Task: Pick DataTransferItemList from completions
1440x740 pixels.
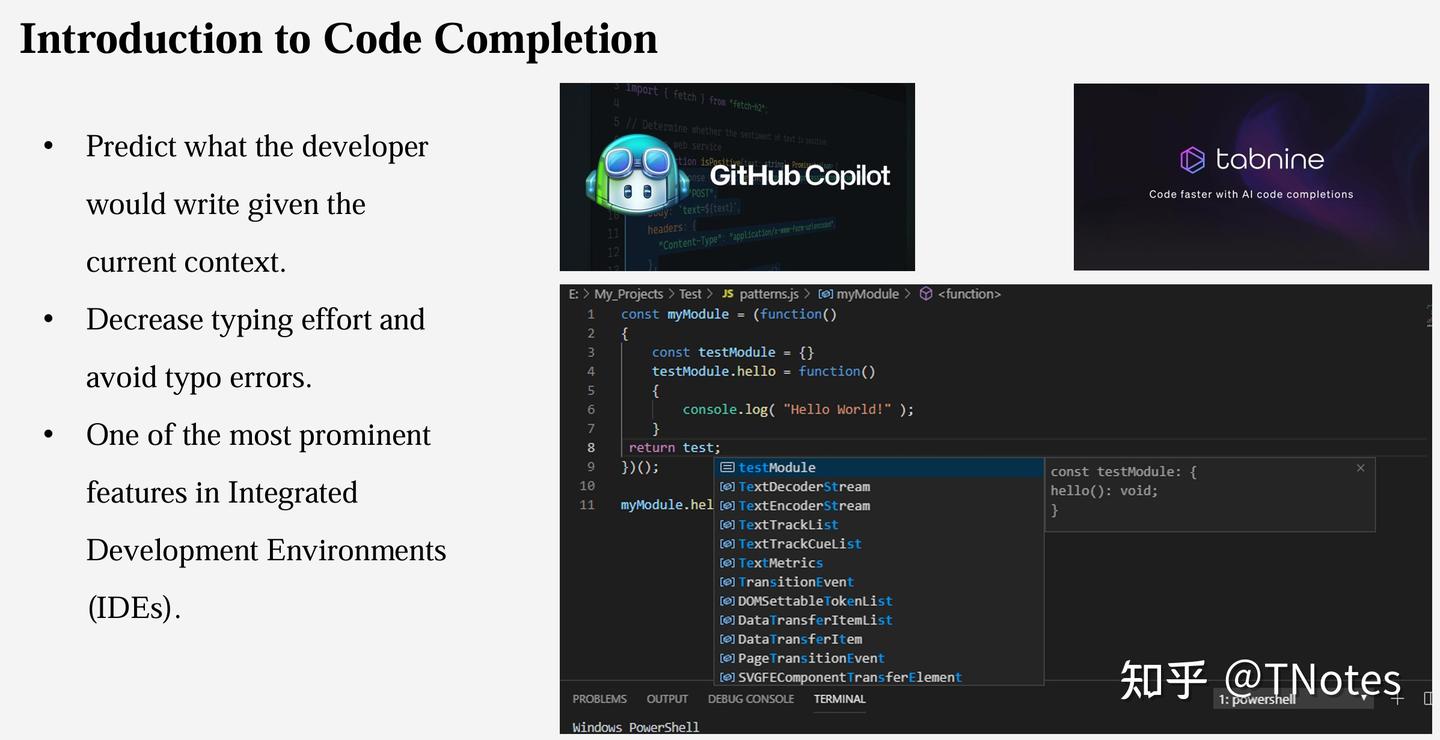Action: (x=880, y=620)
